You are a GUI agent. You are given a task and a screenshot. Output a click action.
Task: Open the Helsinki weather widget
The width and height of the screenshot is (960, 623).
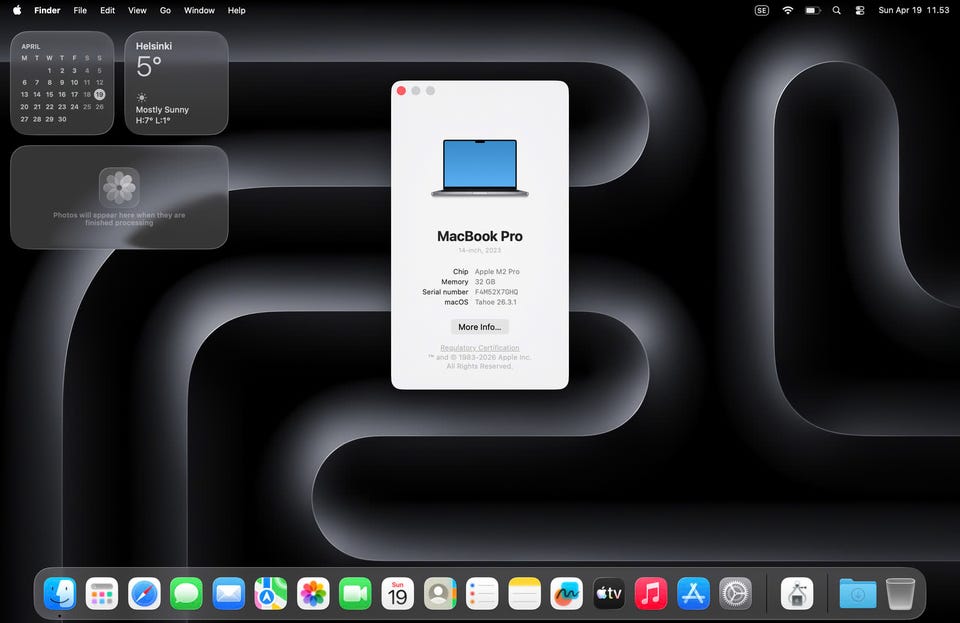click(176, 83)
